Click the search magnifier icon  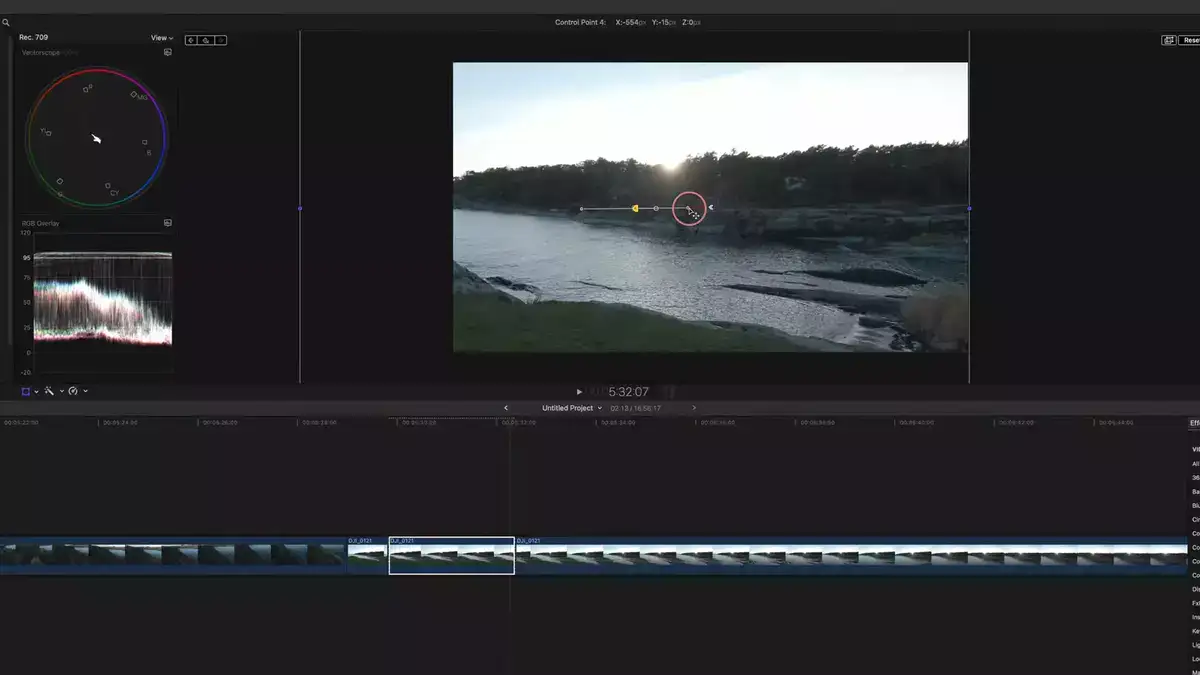pyautogui.click(x=6, y=21)
